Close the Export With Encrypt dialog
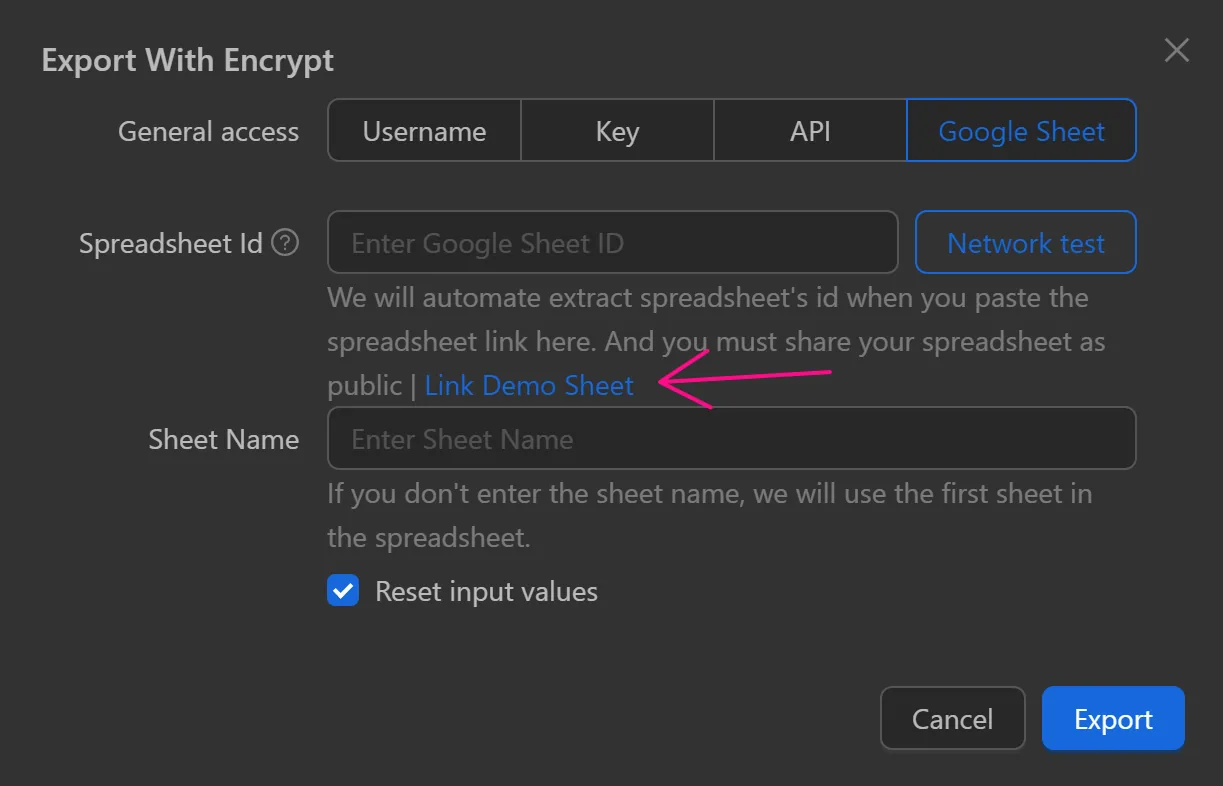 click(x=1176, y=50)
